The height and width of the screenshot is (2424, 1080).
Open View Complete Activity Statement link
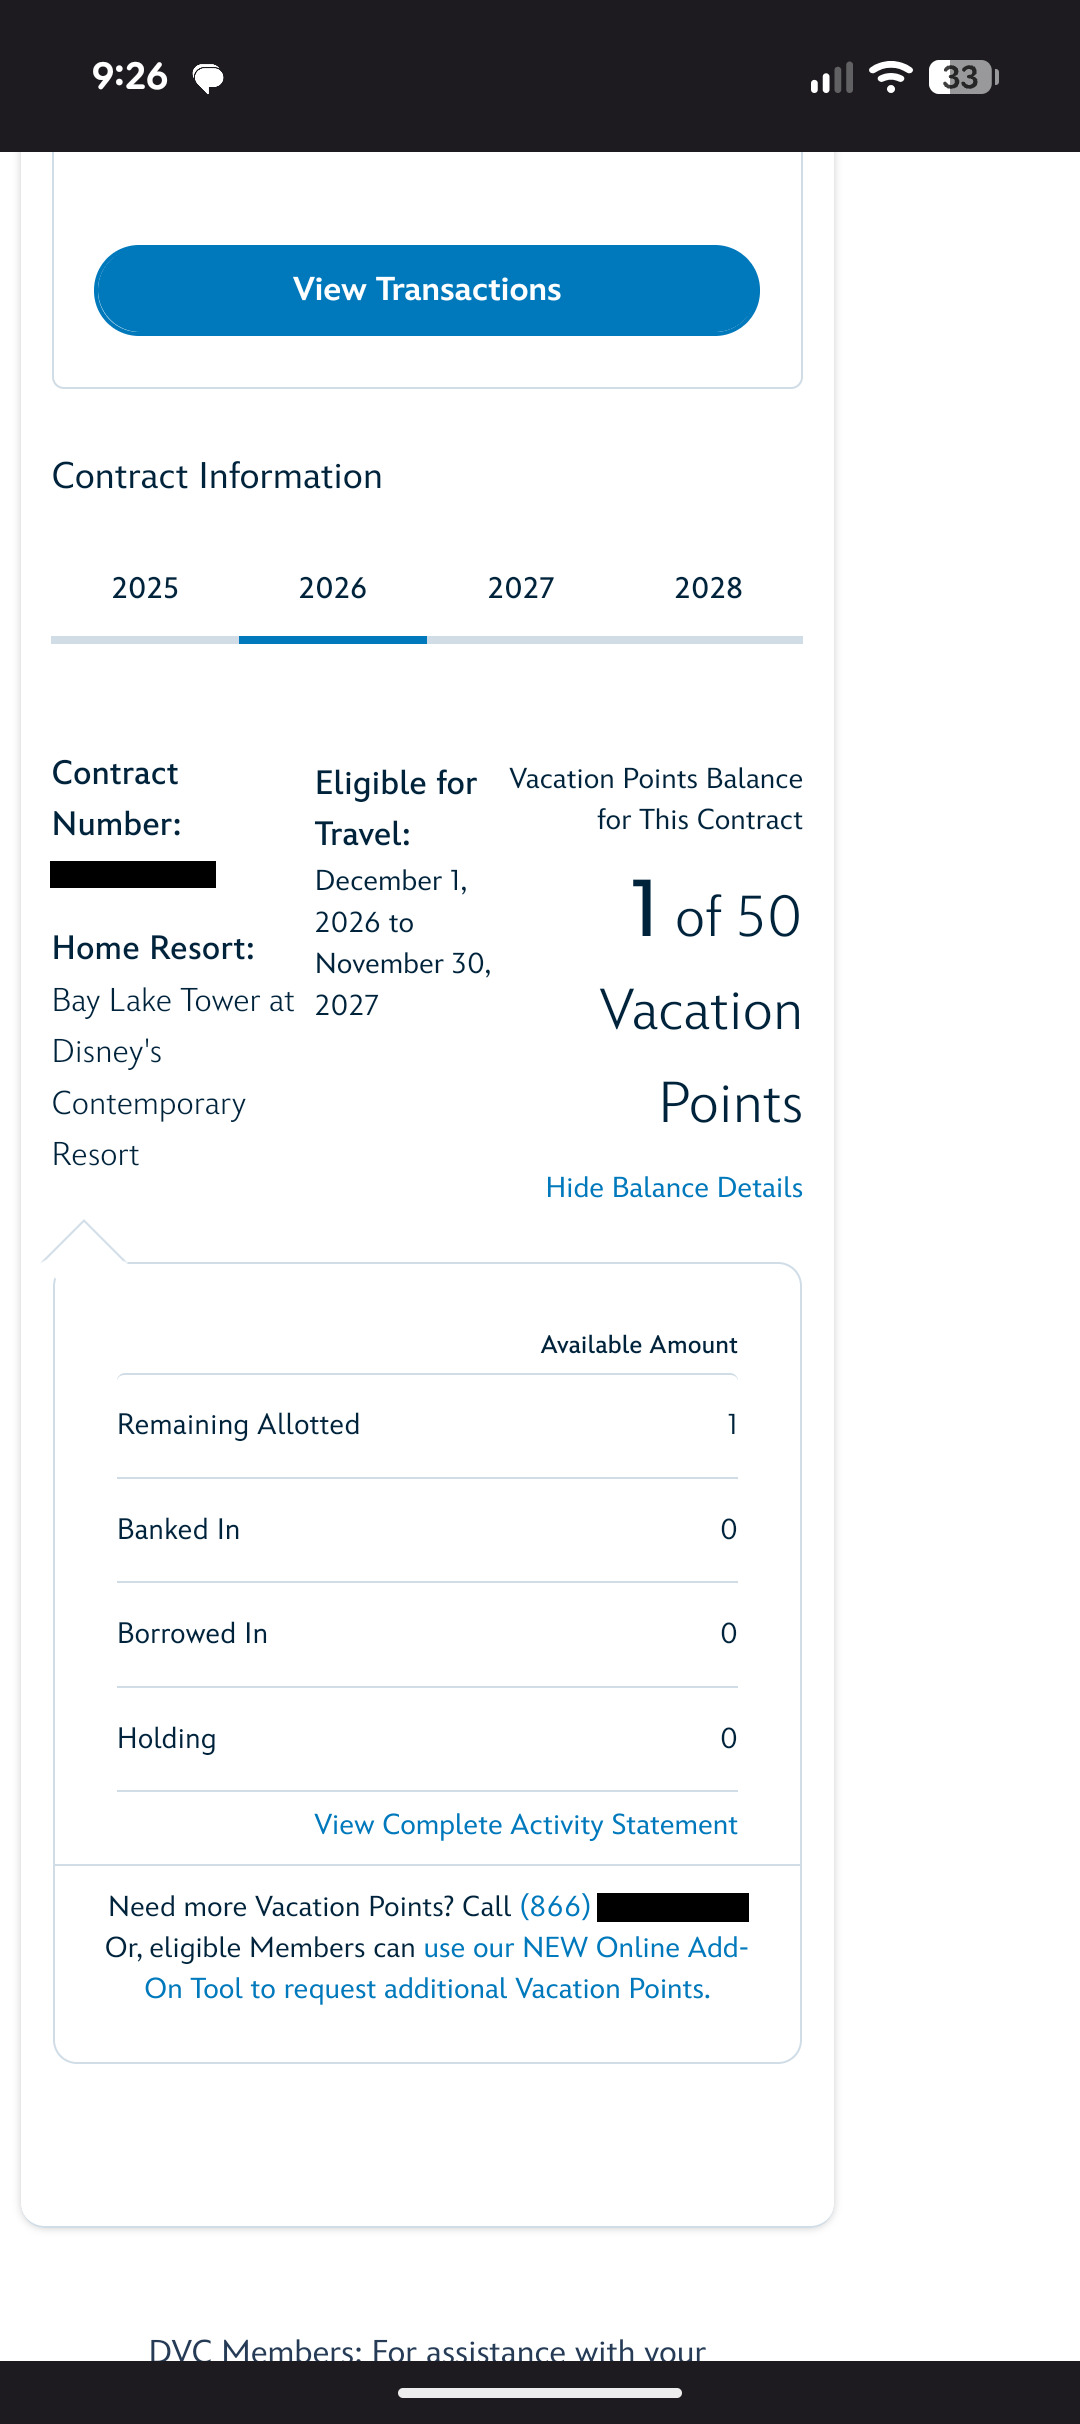pos(526,1825)
